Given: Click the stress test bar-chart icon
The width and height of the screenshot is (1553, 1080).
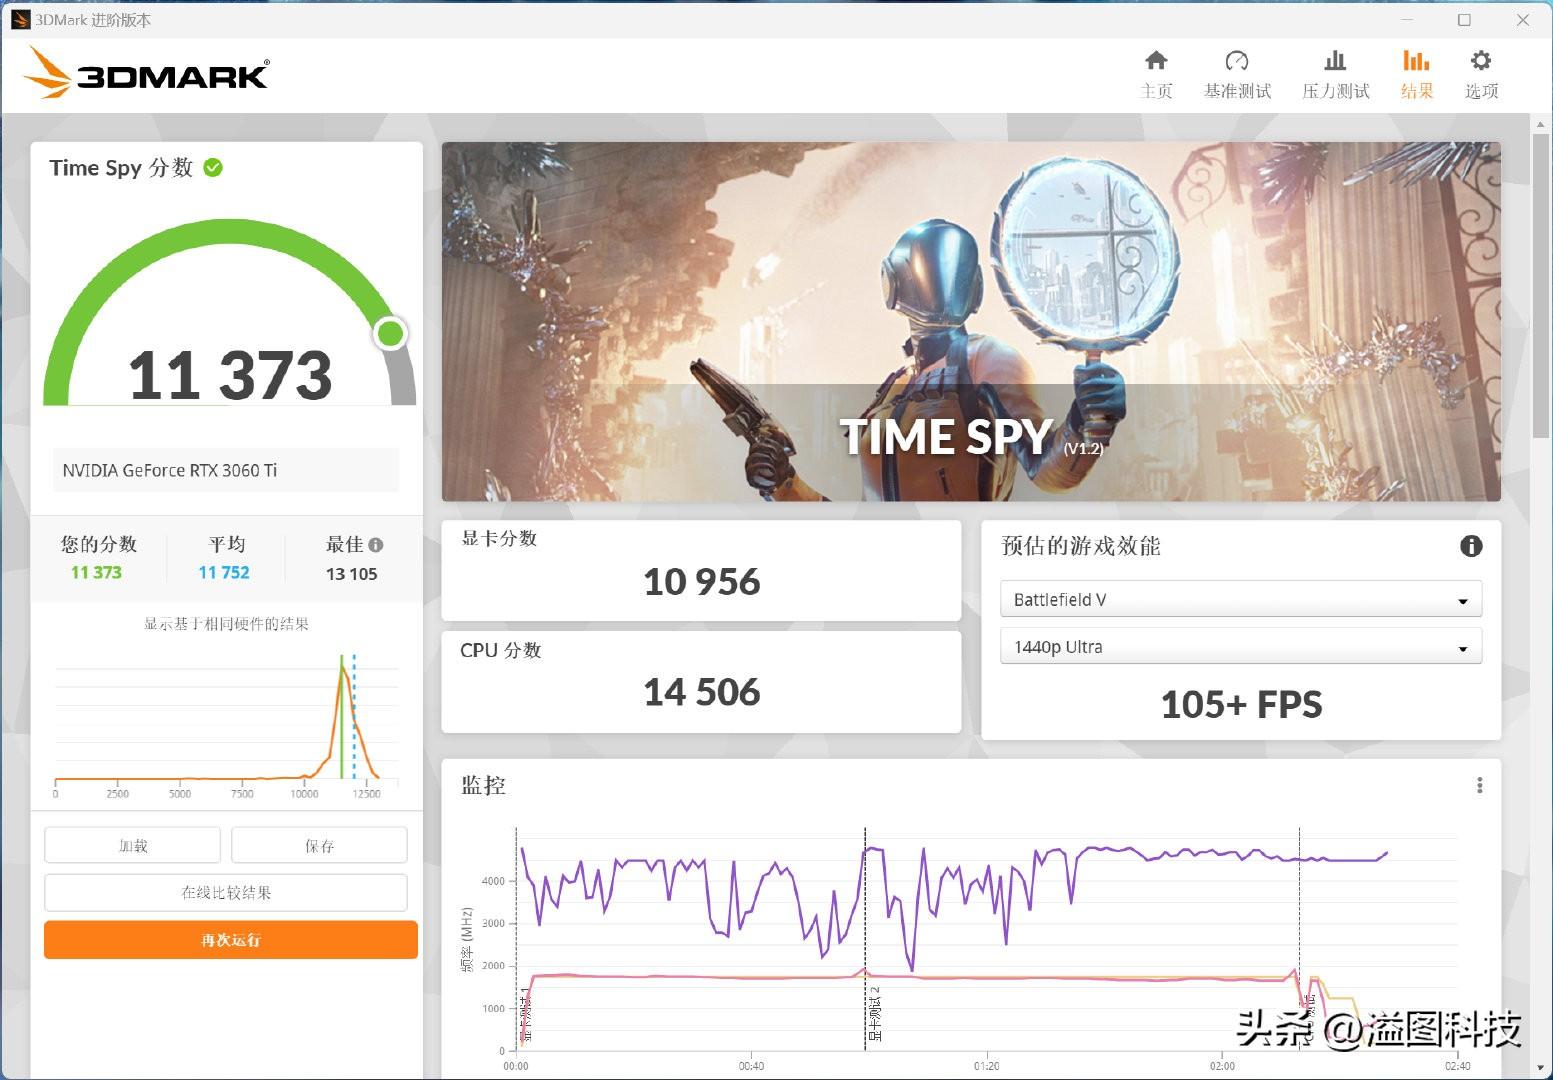Looking at the screenshot, I should pyautogui.click(x=1335, y=61).
